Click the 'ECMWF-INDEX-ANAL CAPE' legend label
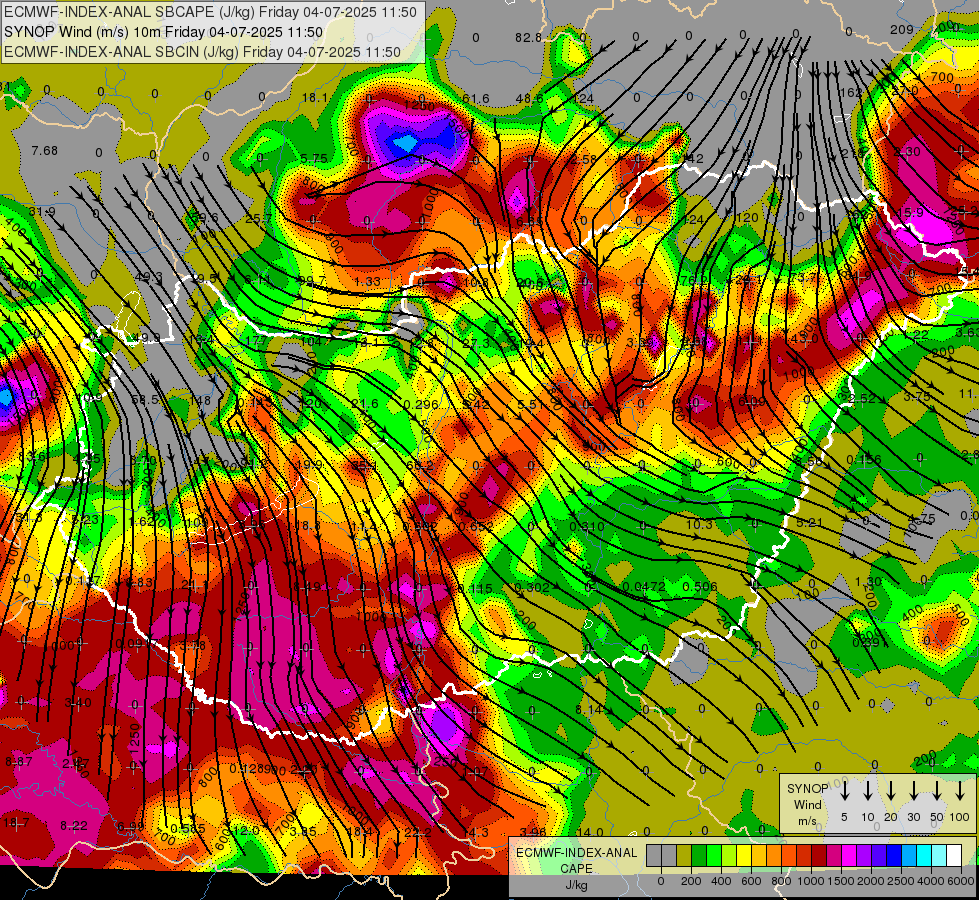979x900 pixels. [576, 860]
